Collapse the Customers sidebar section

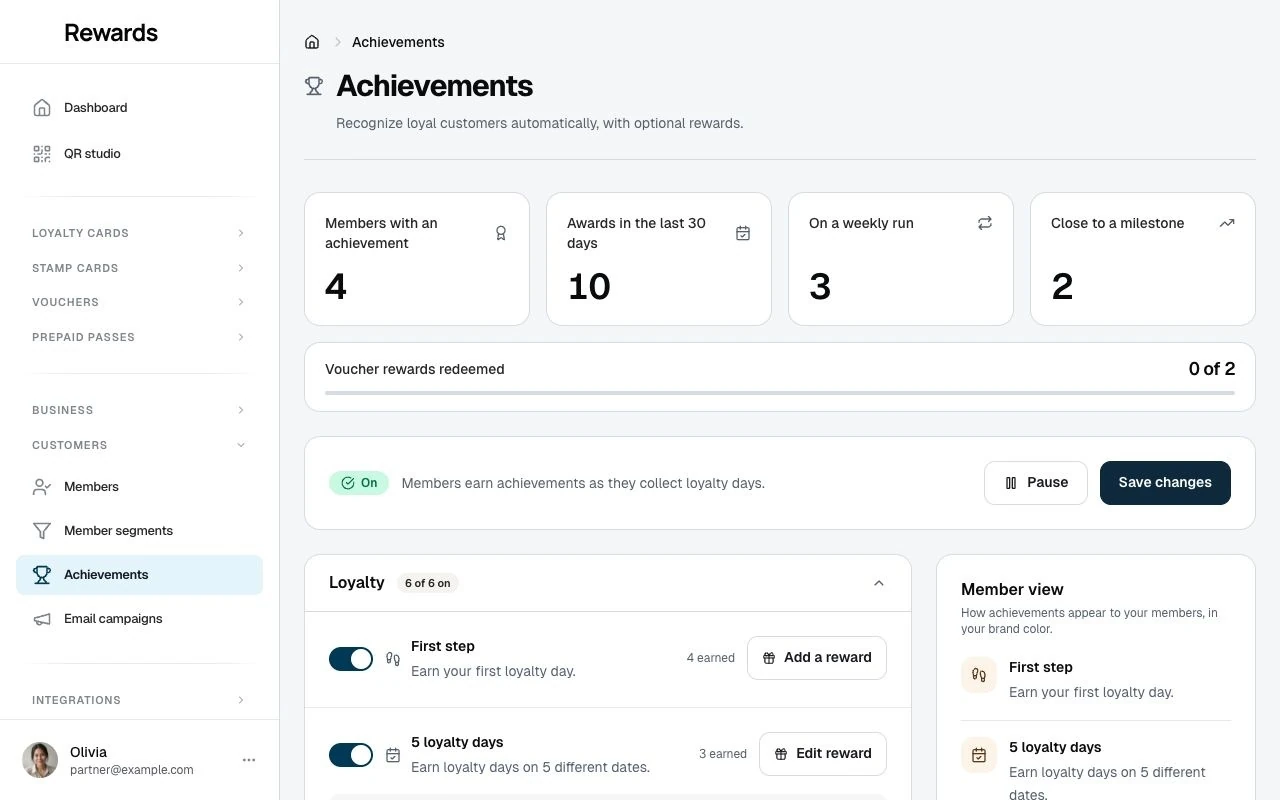(139, 445)
